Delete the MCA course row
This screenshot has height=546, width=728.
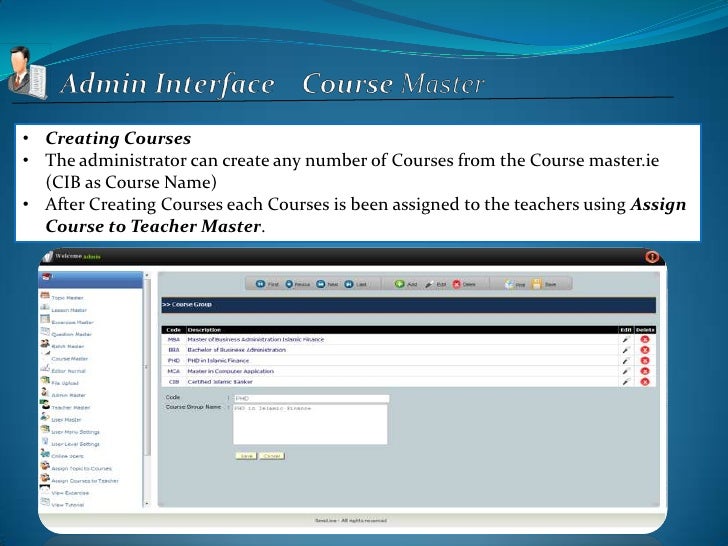pyautogui.click(x=644, y=371)
